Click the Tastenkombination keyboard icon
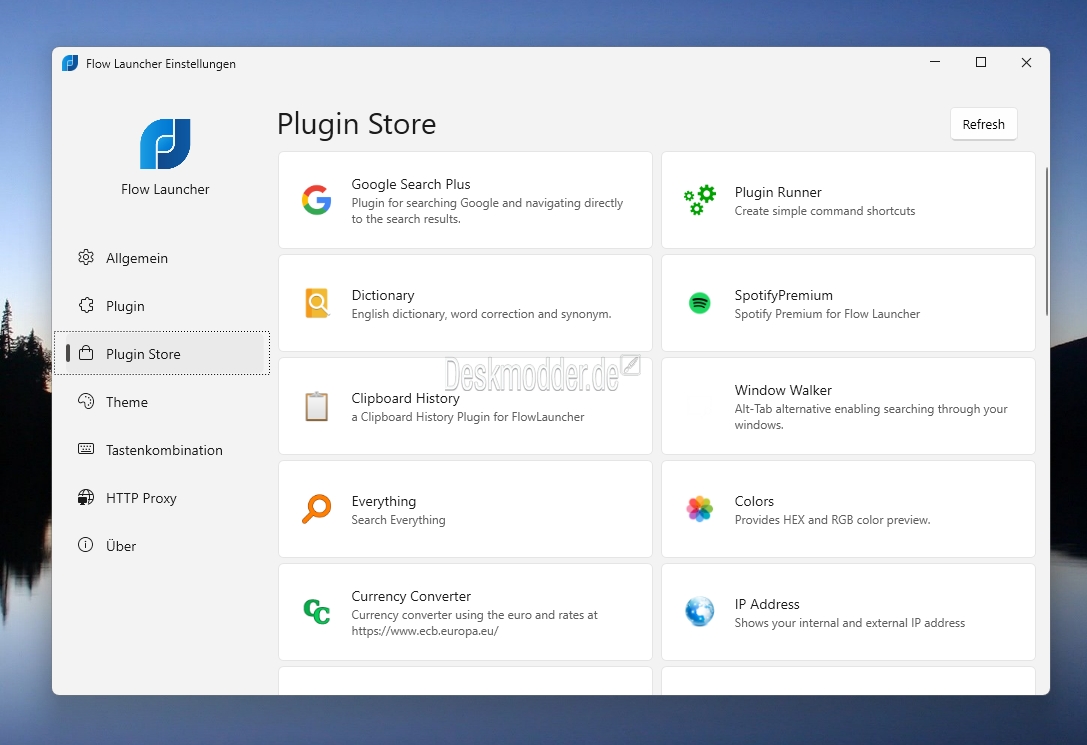The width and height of the screenshot is (1087, 745). click(86, 449)
